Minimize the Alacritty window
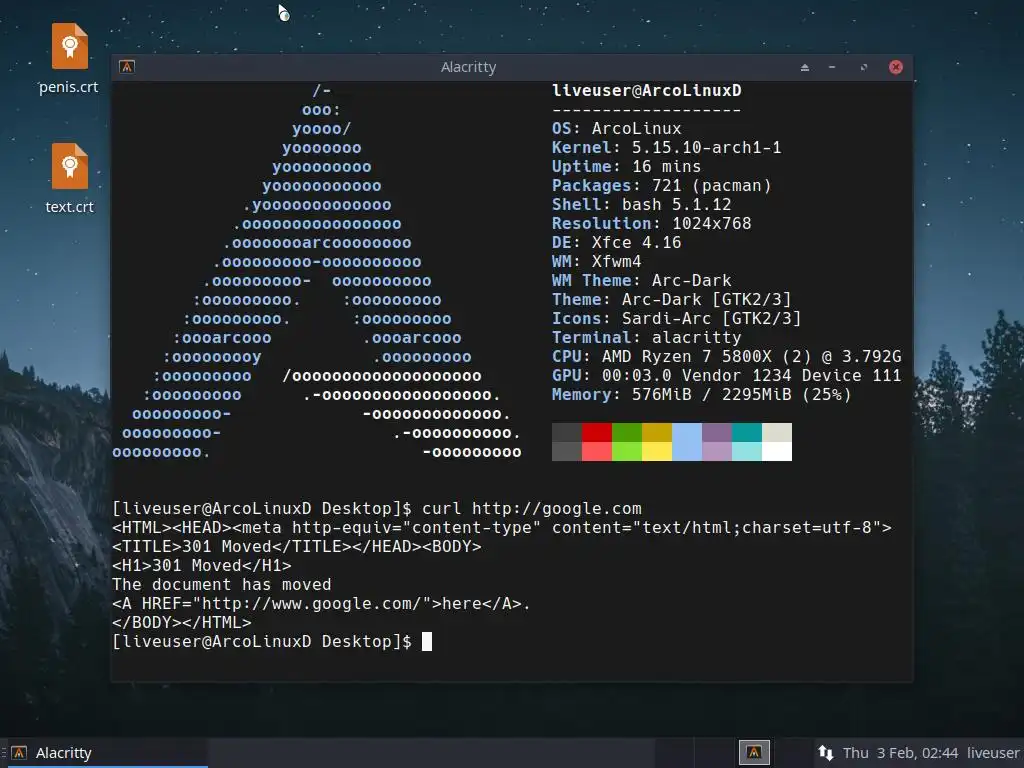Screen dimensions: 1024x768 pos(832,67)
